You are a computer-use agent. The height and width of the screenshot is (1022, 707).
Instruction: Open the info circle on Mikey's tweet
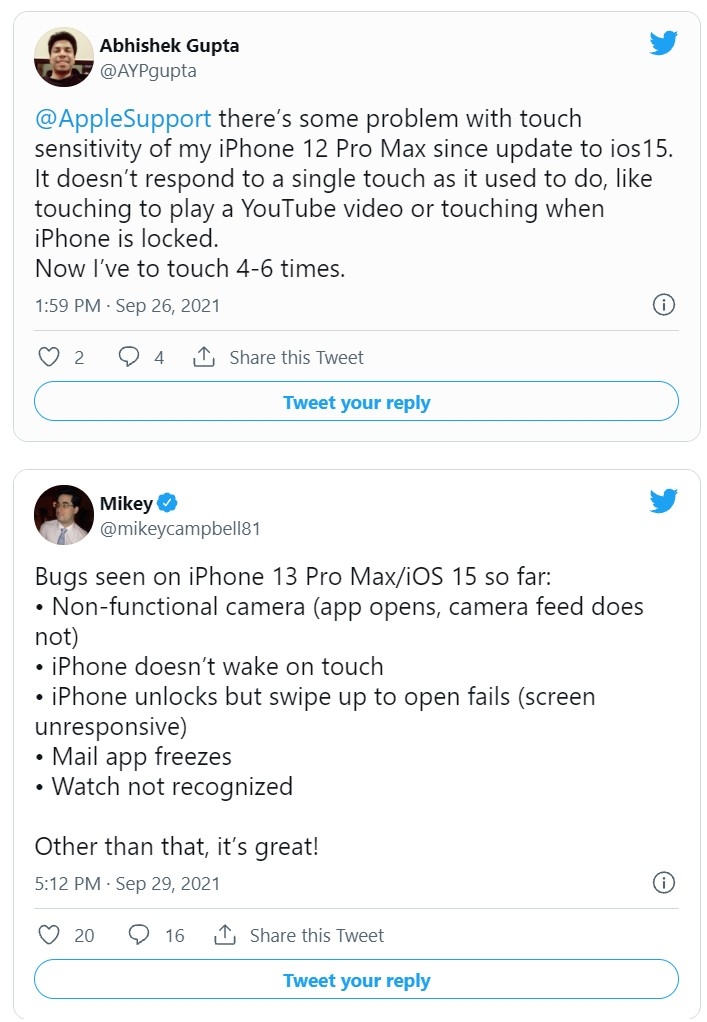pyautogui.click(x=663, y=883)
